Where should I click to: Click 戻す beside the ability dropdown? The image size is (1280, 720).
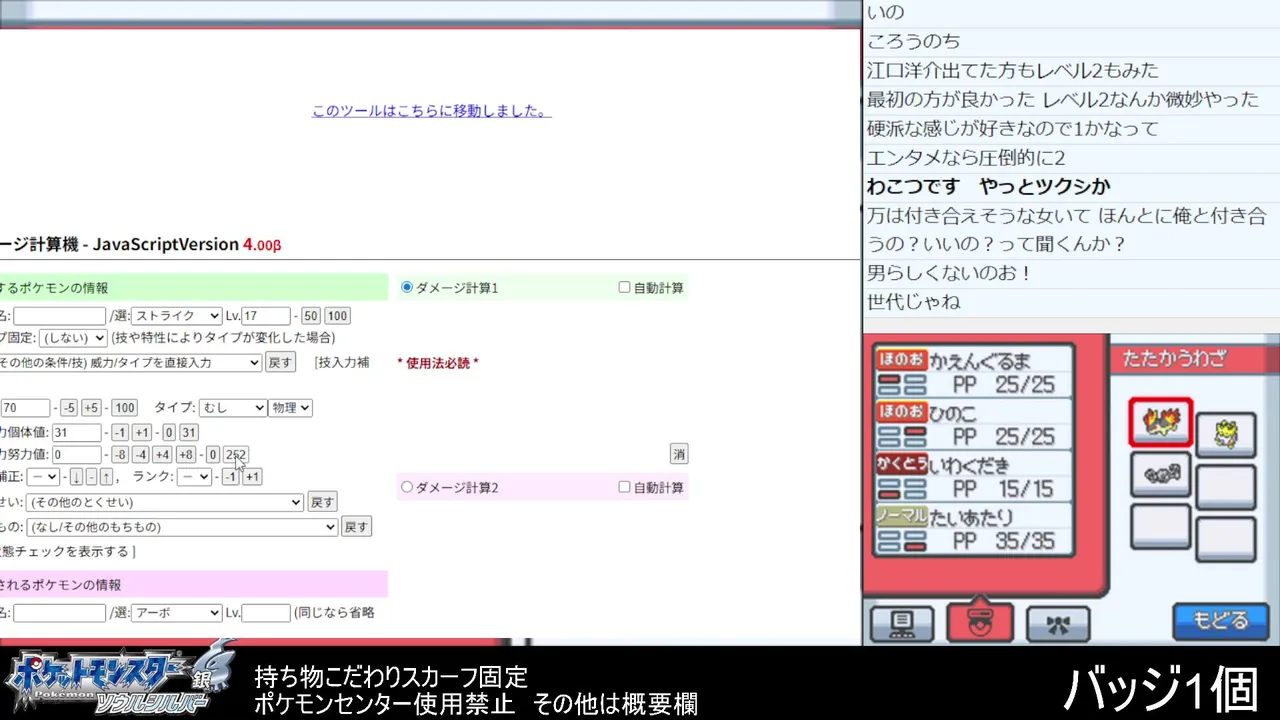coord(322,502)
